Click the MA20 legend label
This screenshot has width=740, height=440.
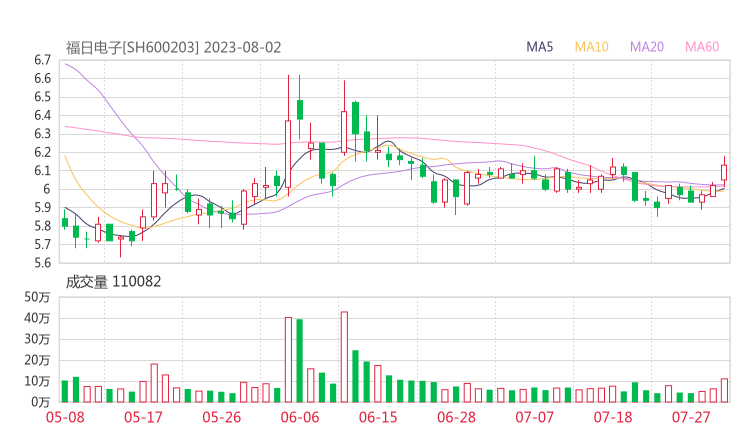(647, 47)
